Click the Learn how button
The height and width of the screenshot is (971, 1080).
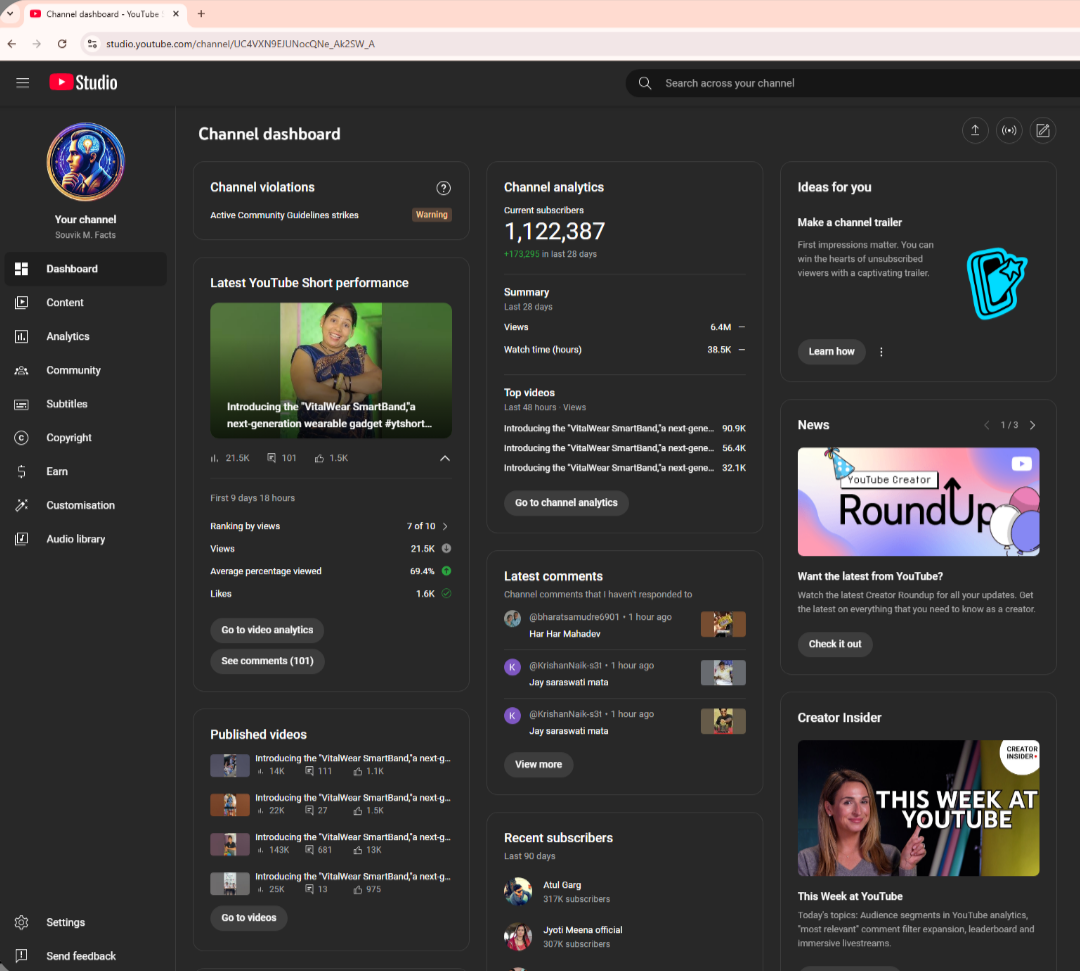[x=831, y=351]
